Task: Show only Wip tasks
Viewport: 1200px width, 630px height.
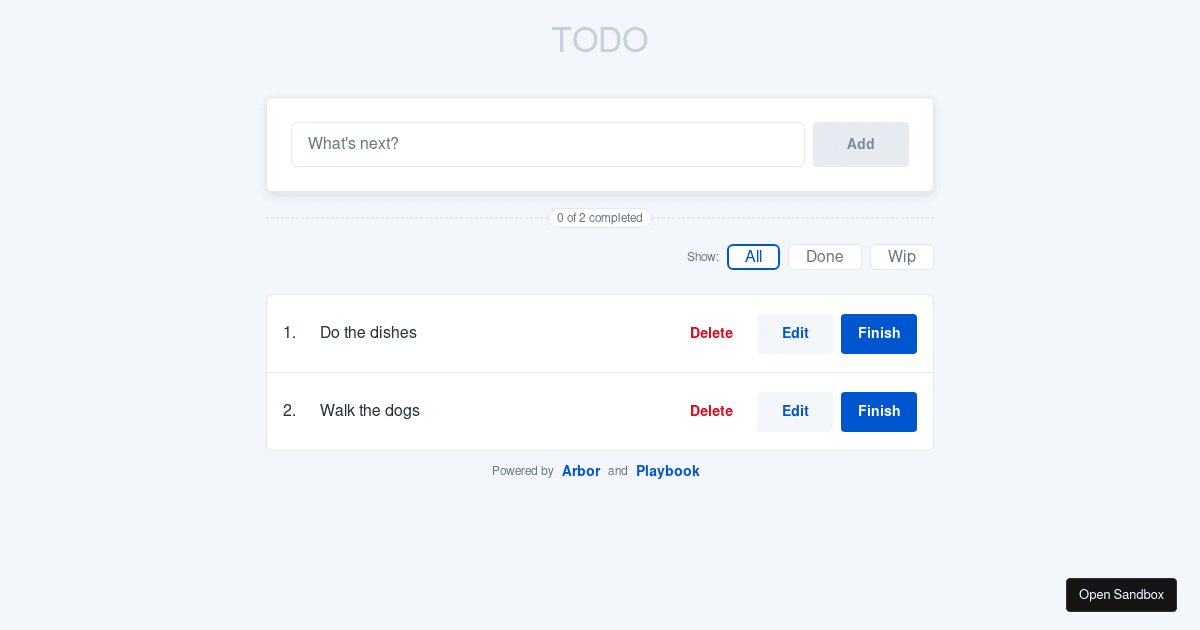Action: [901, 257]
